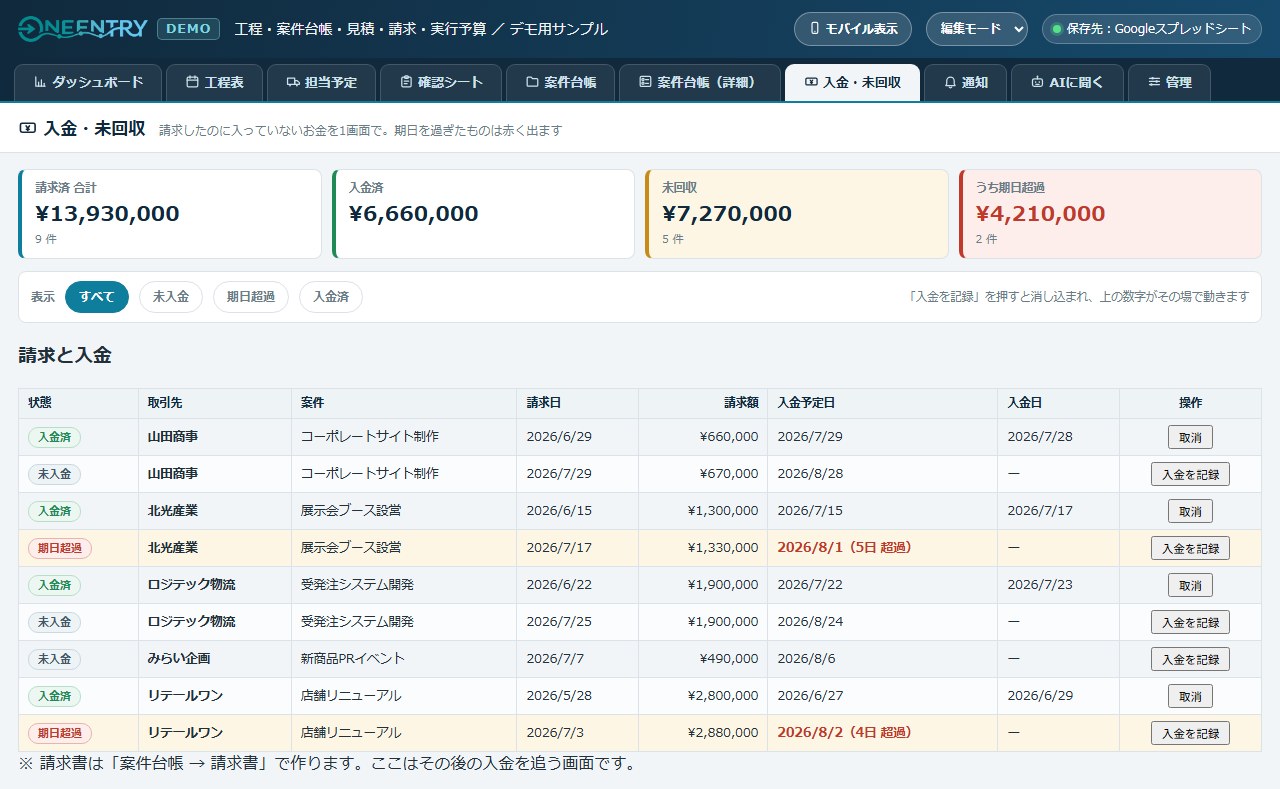Viewport: 1280px width, 789px height.
Task: Record payment for ロジテック物流 2026/7/25 invoice
Action: pos(1190,622)
